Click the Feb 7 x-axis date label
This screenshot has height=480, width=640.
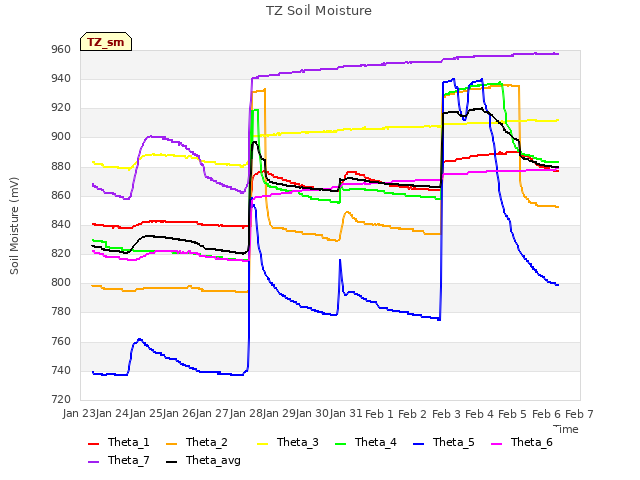tap(579, 414)
